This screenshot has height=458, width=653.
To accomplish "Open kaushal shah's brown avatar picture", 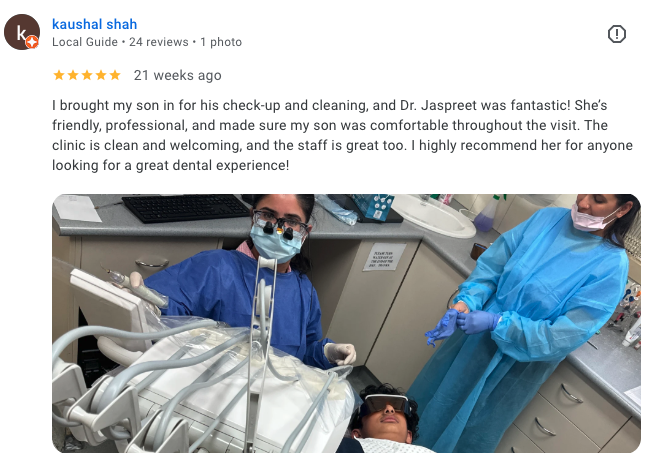I will tap(22, 32).
